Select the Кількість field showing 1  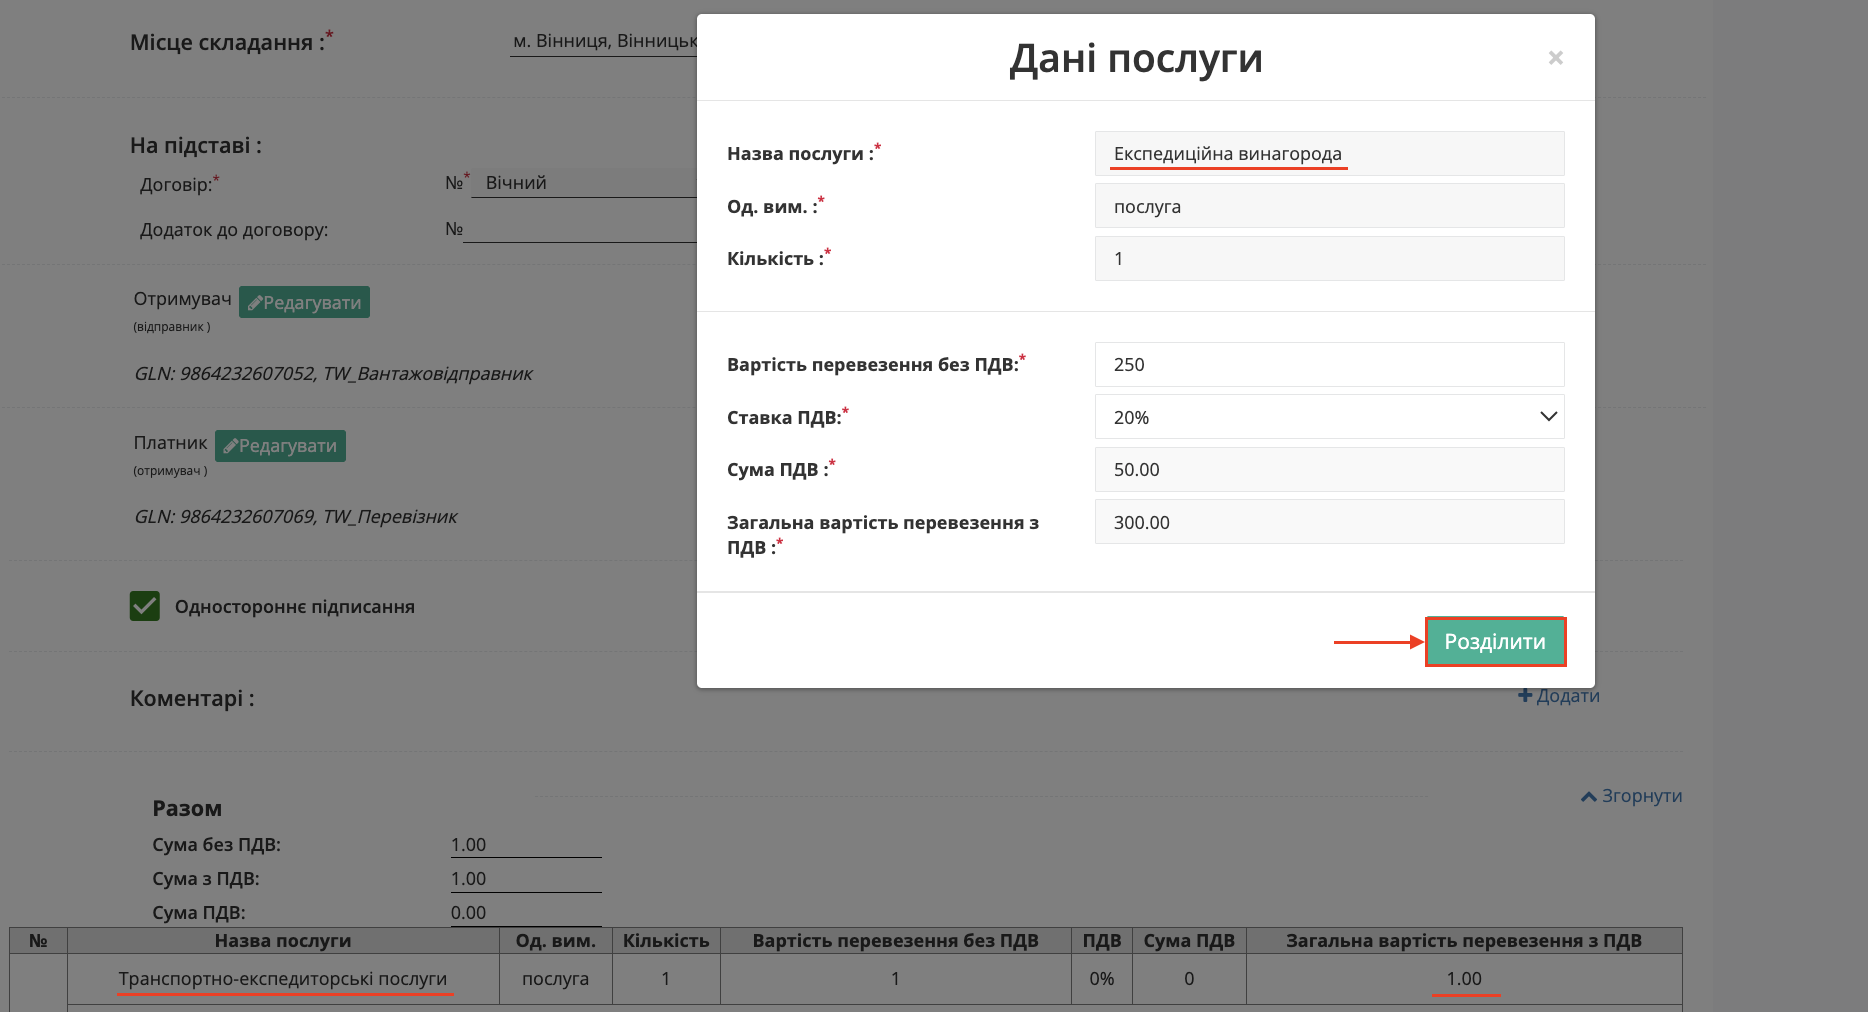coord(1329,258)
